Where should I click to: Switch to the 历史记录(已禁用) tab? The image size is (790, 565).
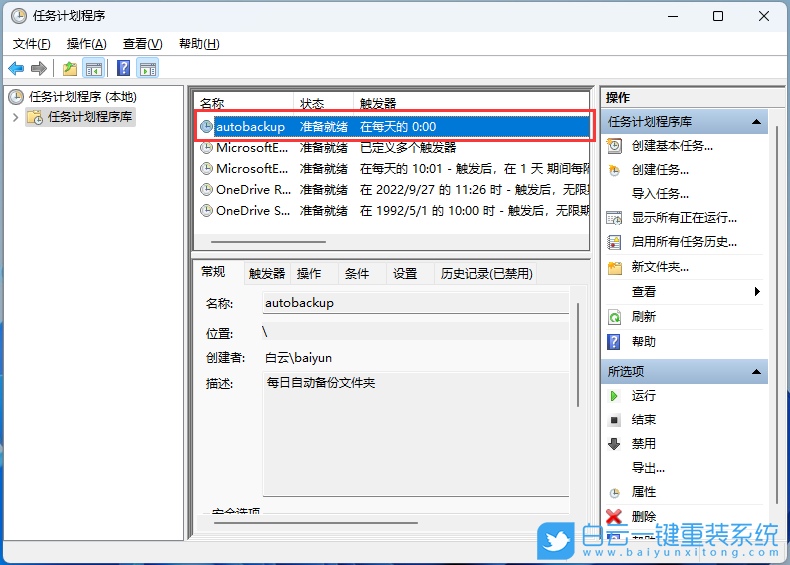[x=486, y=274]
